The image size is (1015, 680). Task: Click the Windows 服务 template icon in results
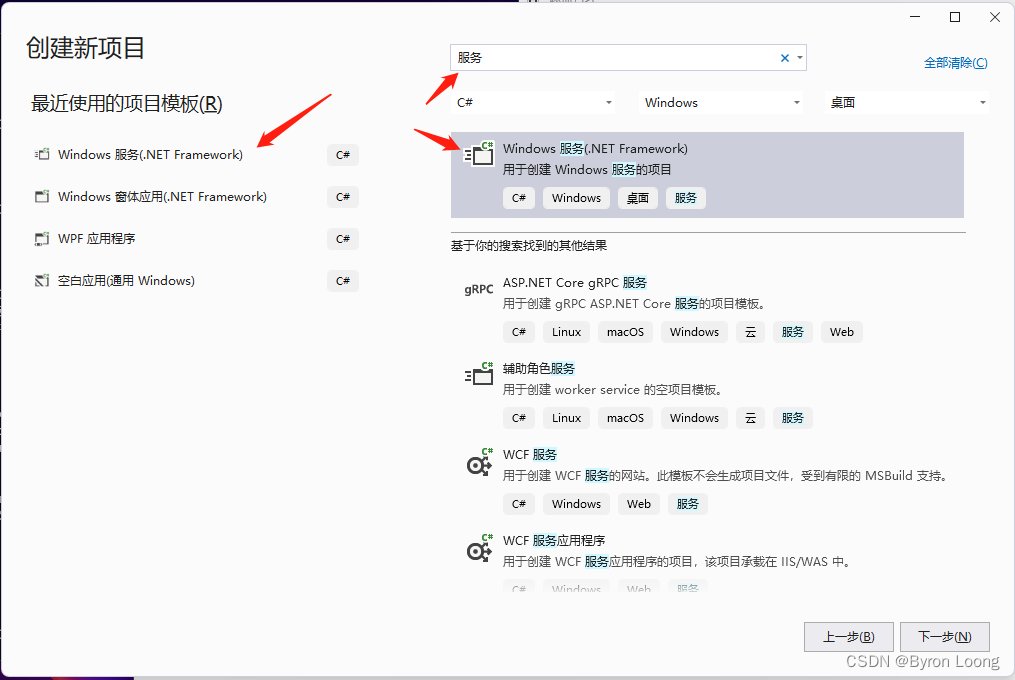tap(479, 153)
